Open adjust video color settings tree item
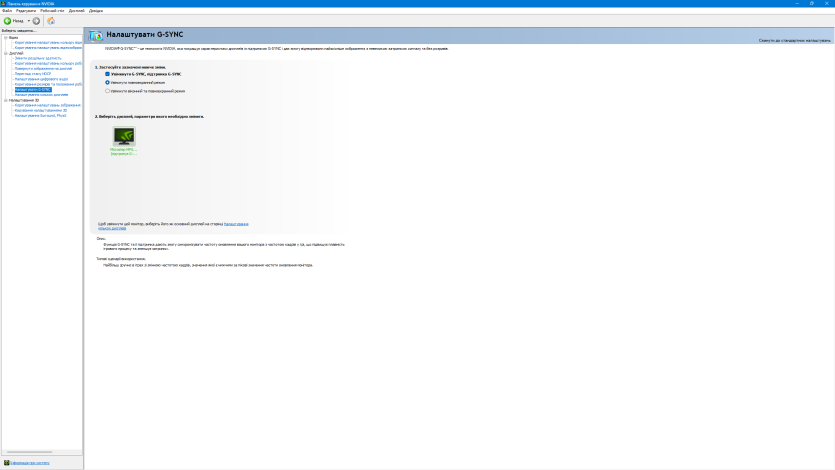The width and height of the screenshot is (835, 470). click(x=48, y=43)
